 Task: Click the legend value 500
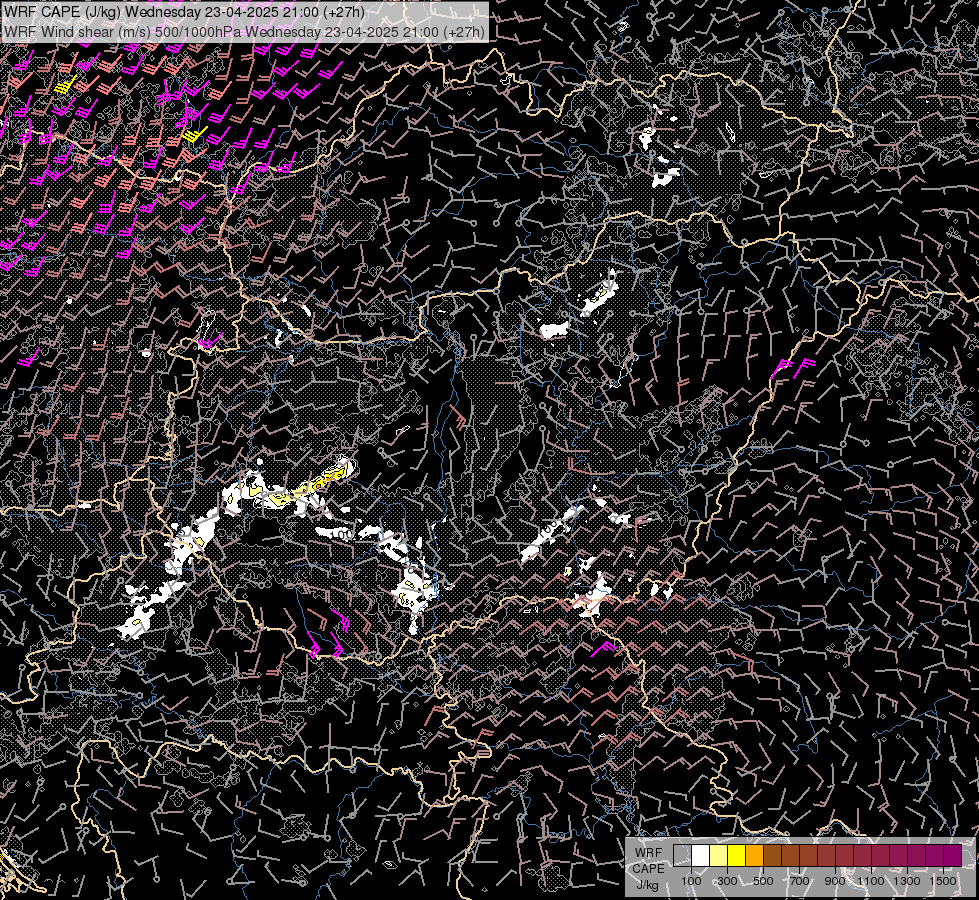point(763,881)
